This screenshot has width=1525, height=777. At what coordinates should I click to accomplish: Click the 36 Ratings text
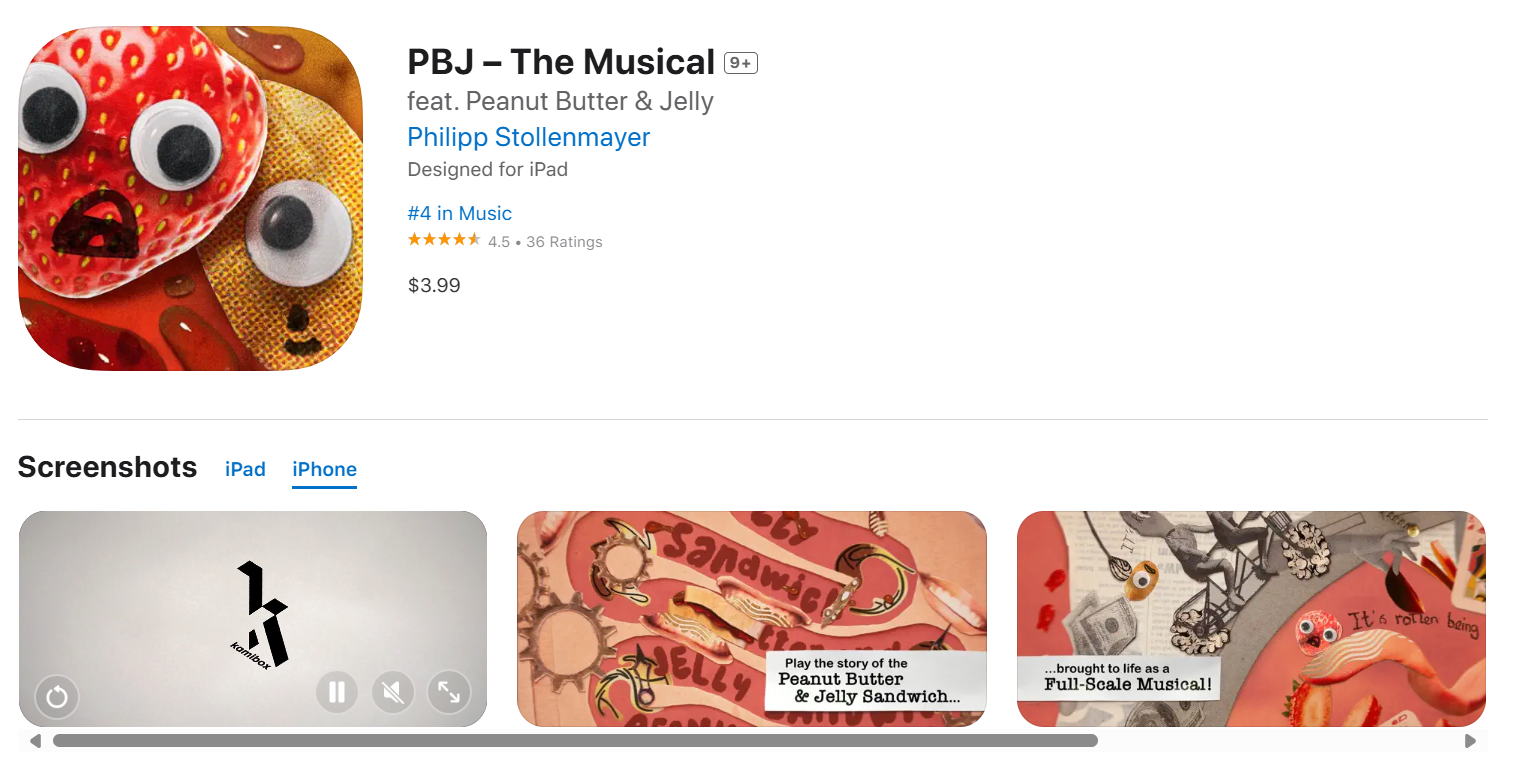(x=564, y=242)
